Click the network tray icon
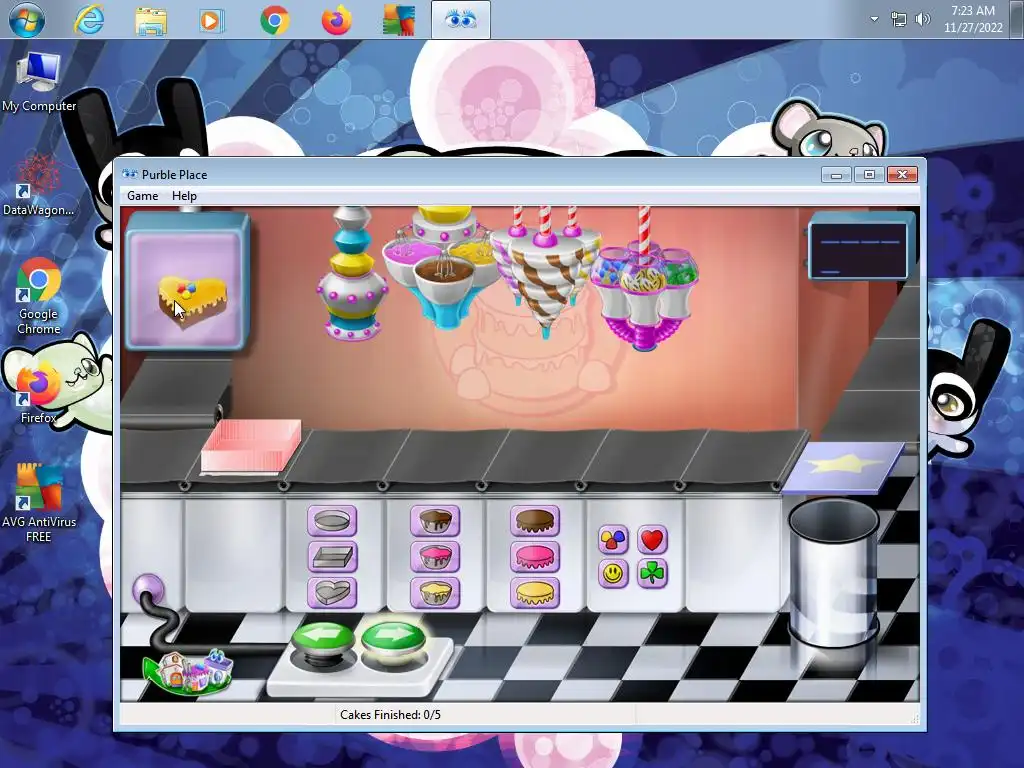The height and width of the screenshot is (768, 1024). coord(899,20)
